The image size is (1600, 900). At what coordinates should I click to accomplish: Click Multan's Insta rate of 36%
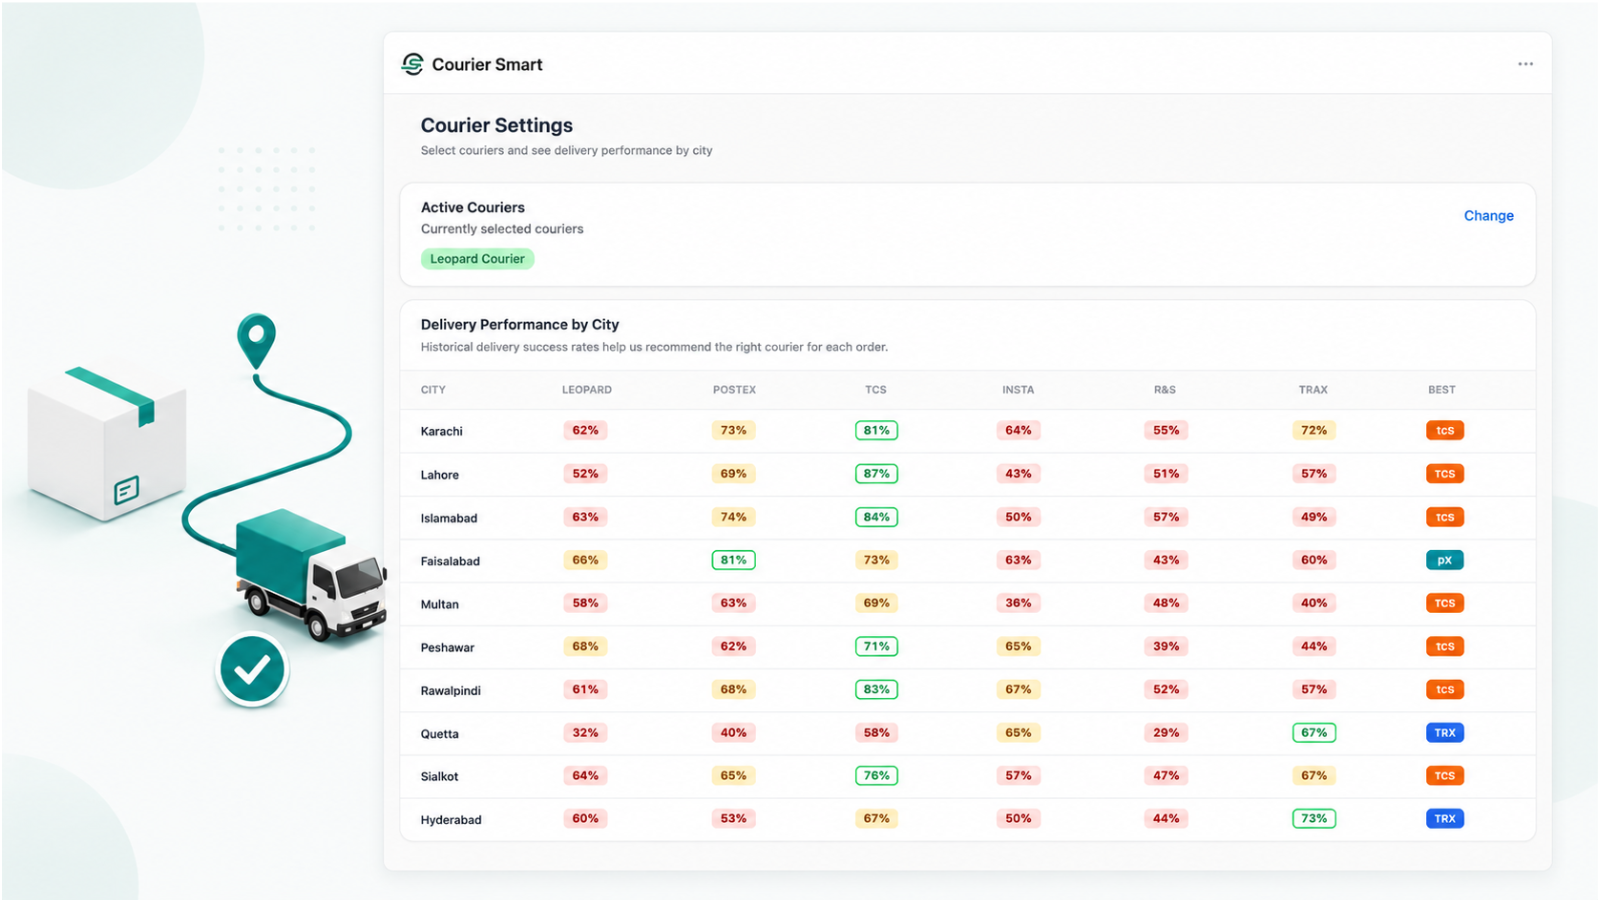pyautogui.click(x=1018, y=603)
